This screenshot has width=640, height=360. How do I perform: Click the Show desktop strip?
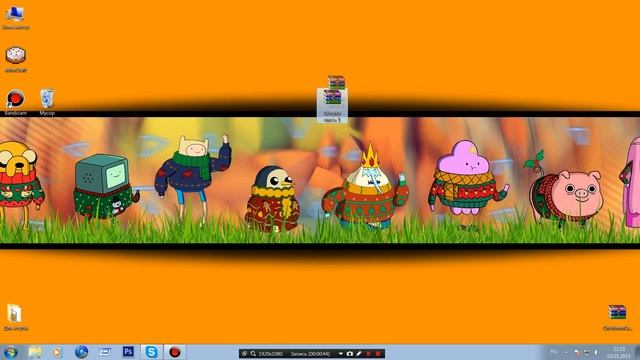637,352
